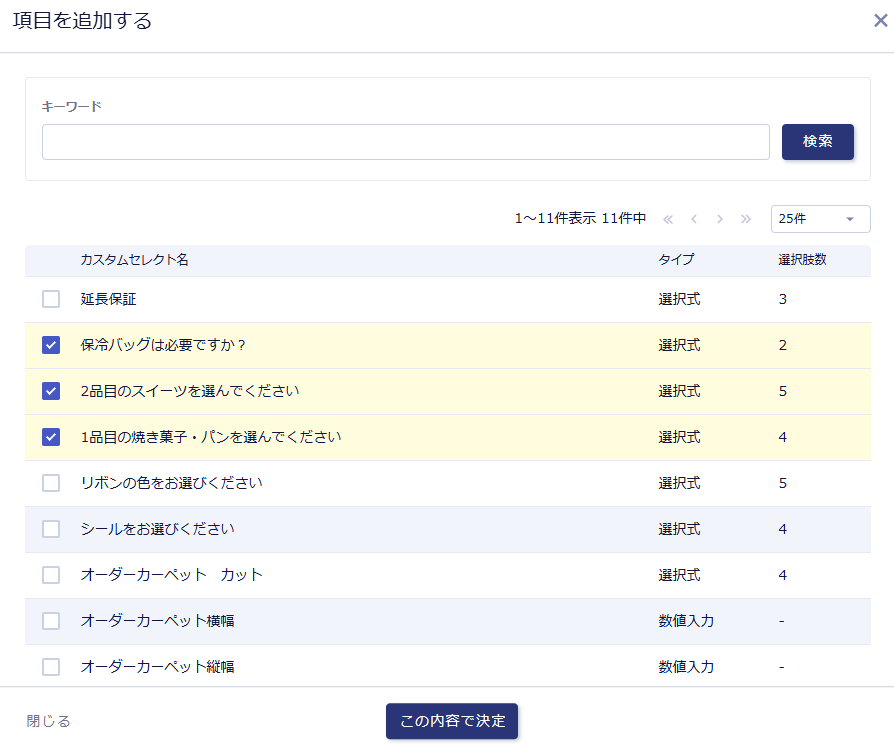This screenshot has height=747, width=894.
Task: Tick the シールをお選びください checkbox
Action: [51, 529]
